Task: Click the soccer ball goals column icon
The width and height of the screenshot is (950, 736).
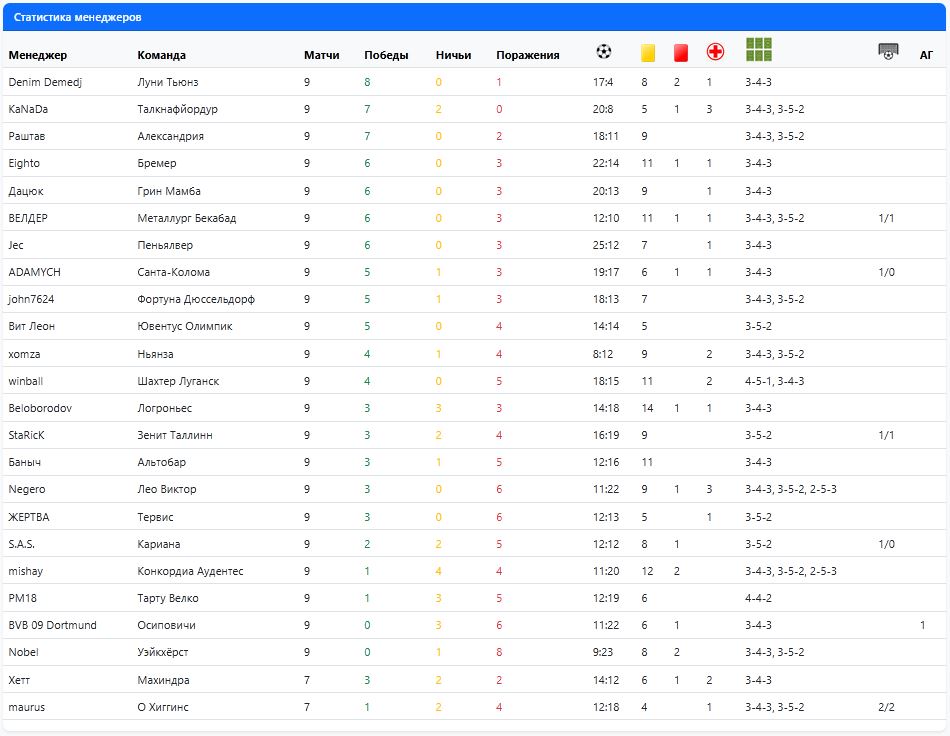Action: click(x=603, y=51)
